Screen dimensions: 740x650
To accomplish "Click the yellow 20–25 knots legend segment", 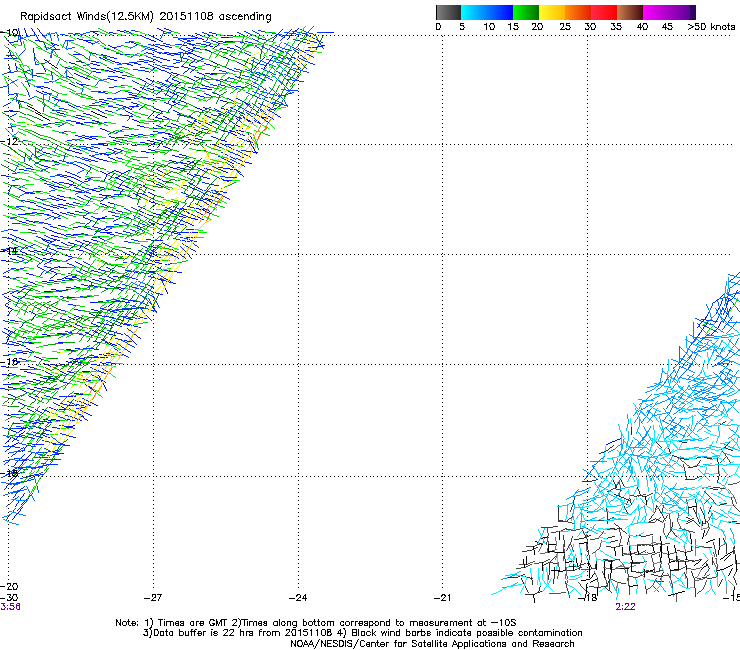I will point(552,12).
